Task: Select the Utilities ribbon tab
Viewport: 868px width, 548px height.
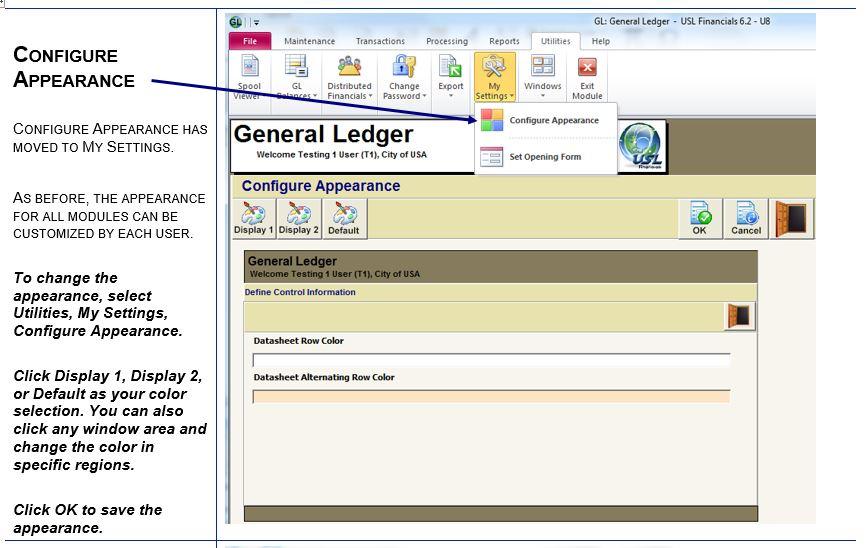Action: 555,41
